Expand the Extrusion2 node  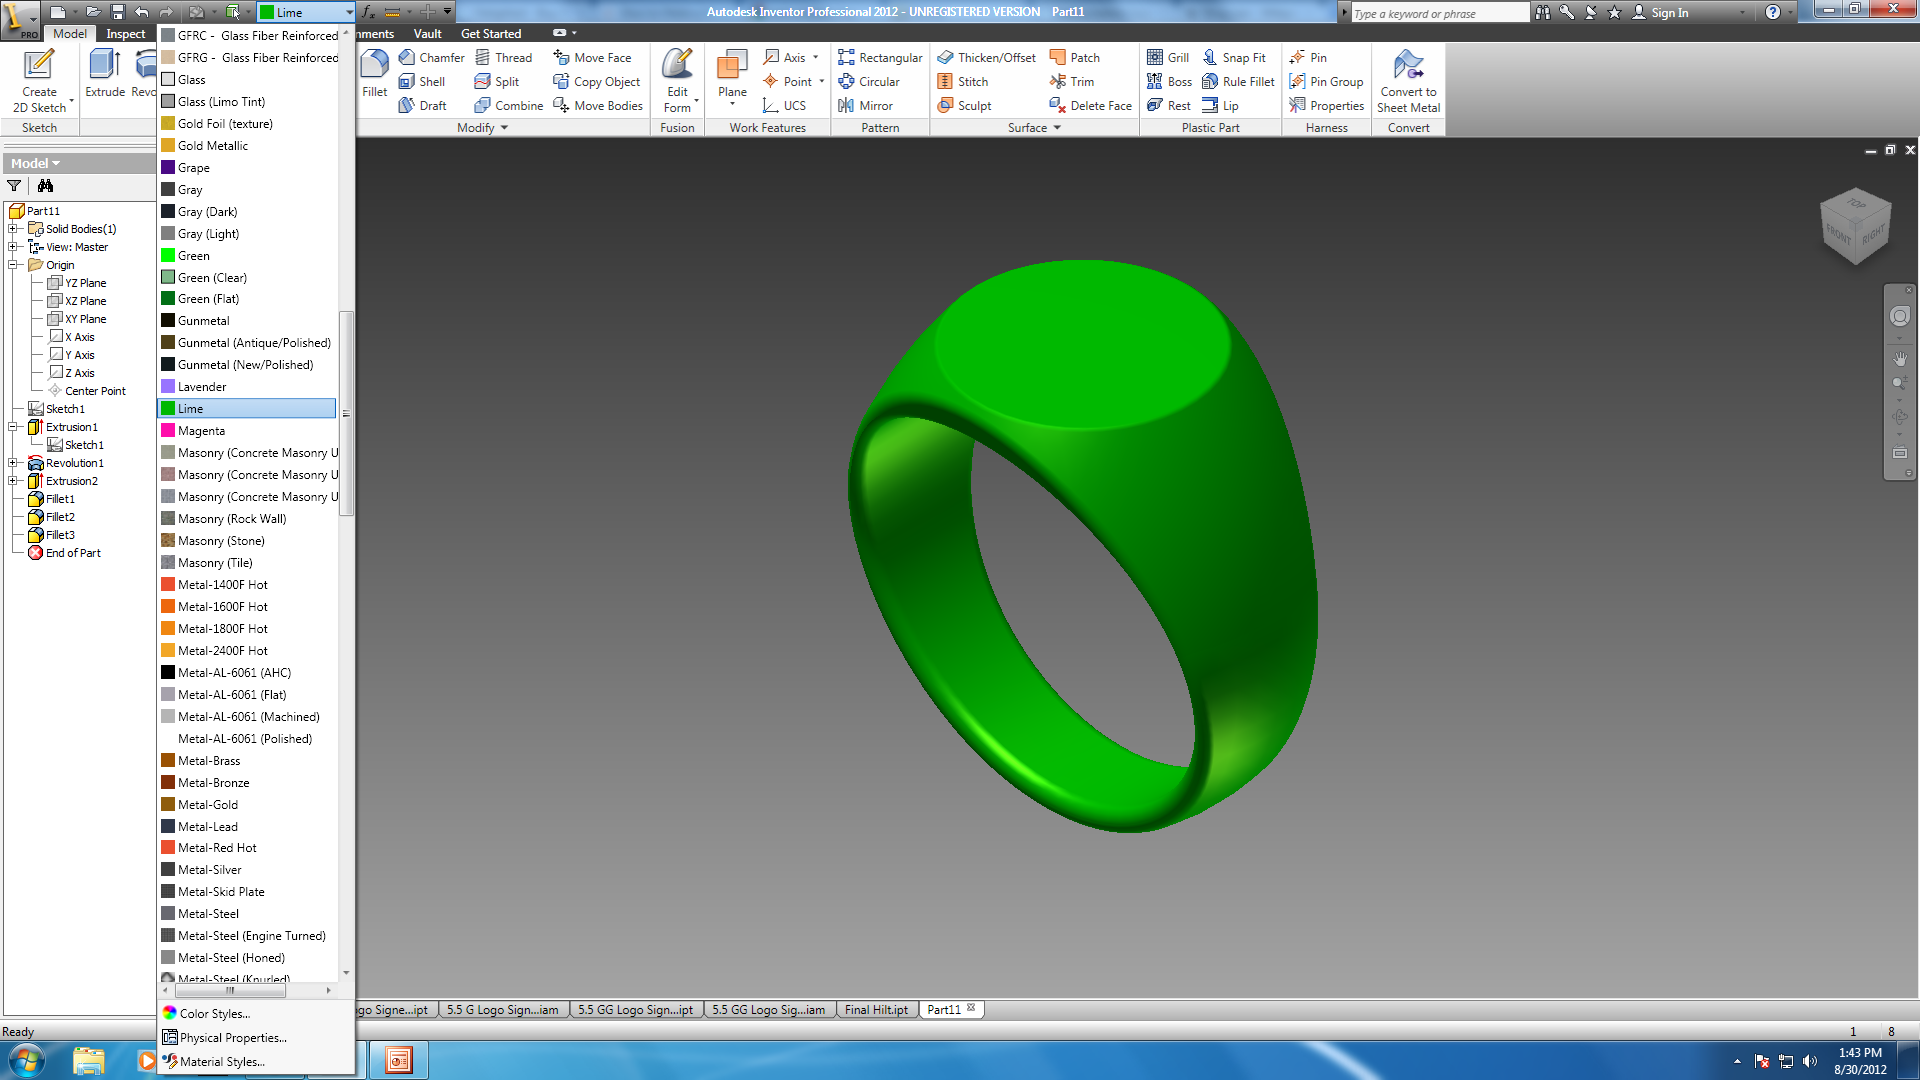(13, 481)
